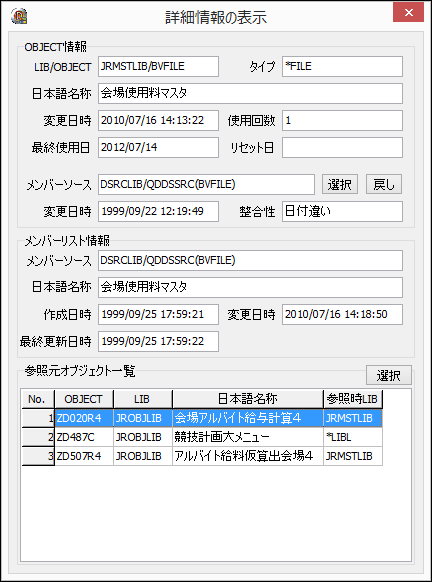Click the タイプ field showing *FILE
The width and height of the screenshot is (432, 582).
click(342, 66)
